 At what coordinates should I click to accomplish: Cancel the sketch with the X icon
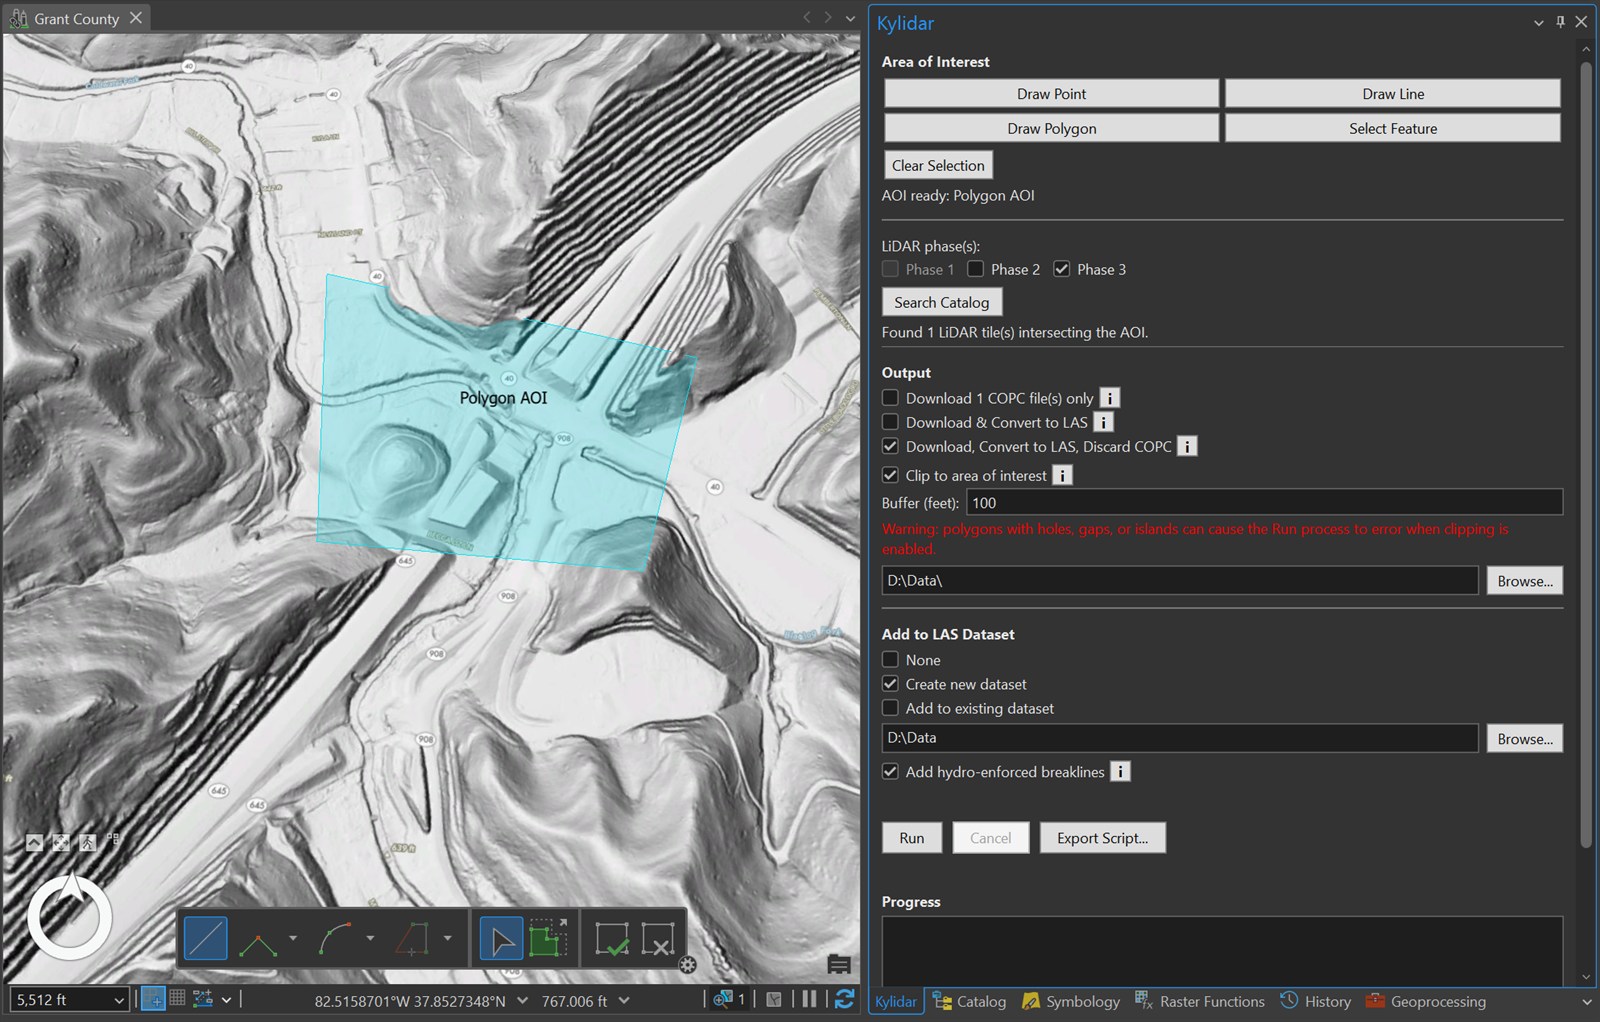point(658,939)
